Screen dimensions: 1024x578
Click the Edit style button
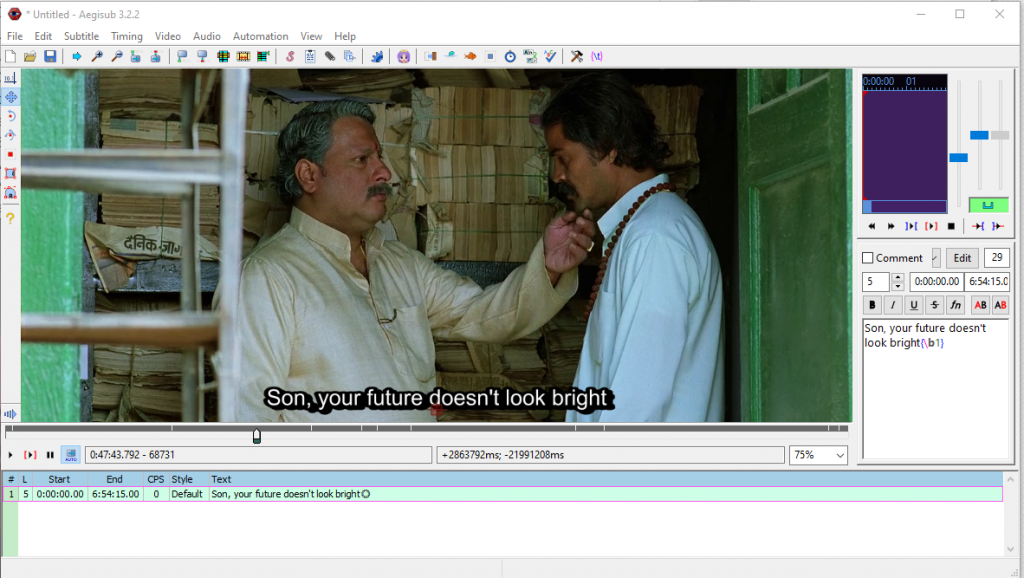[962, 258]
